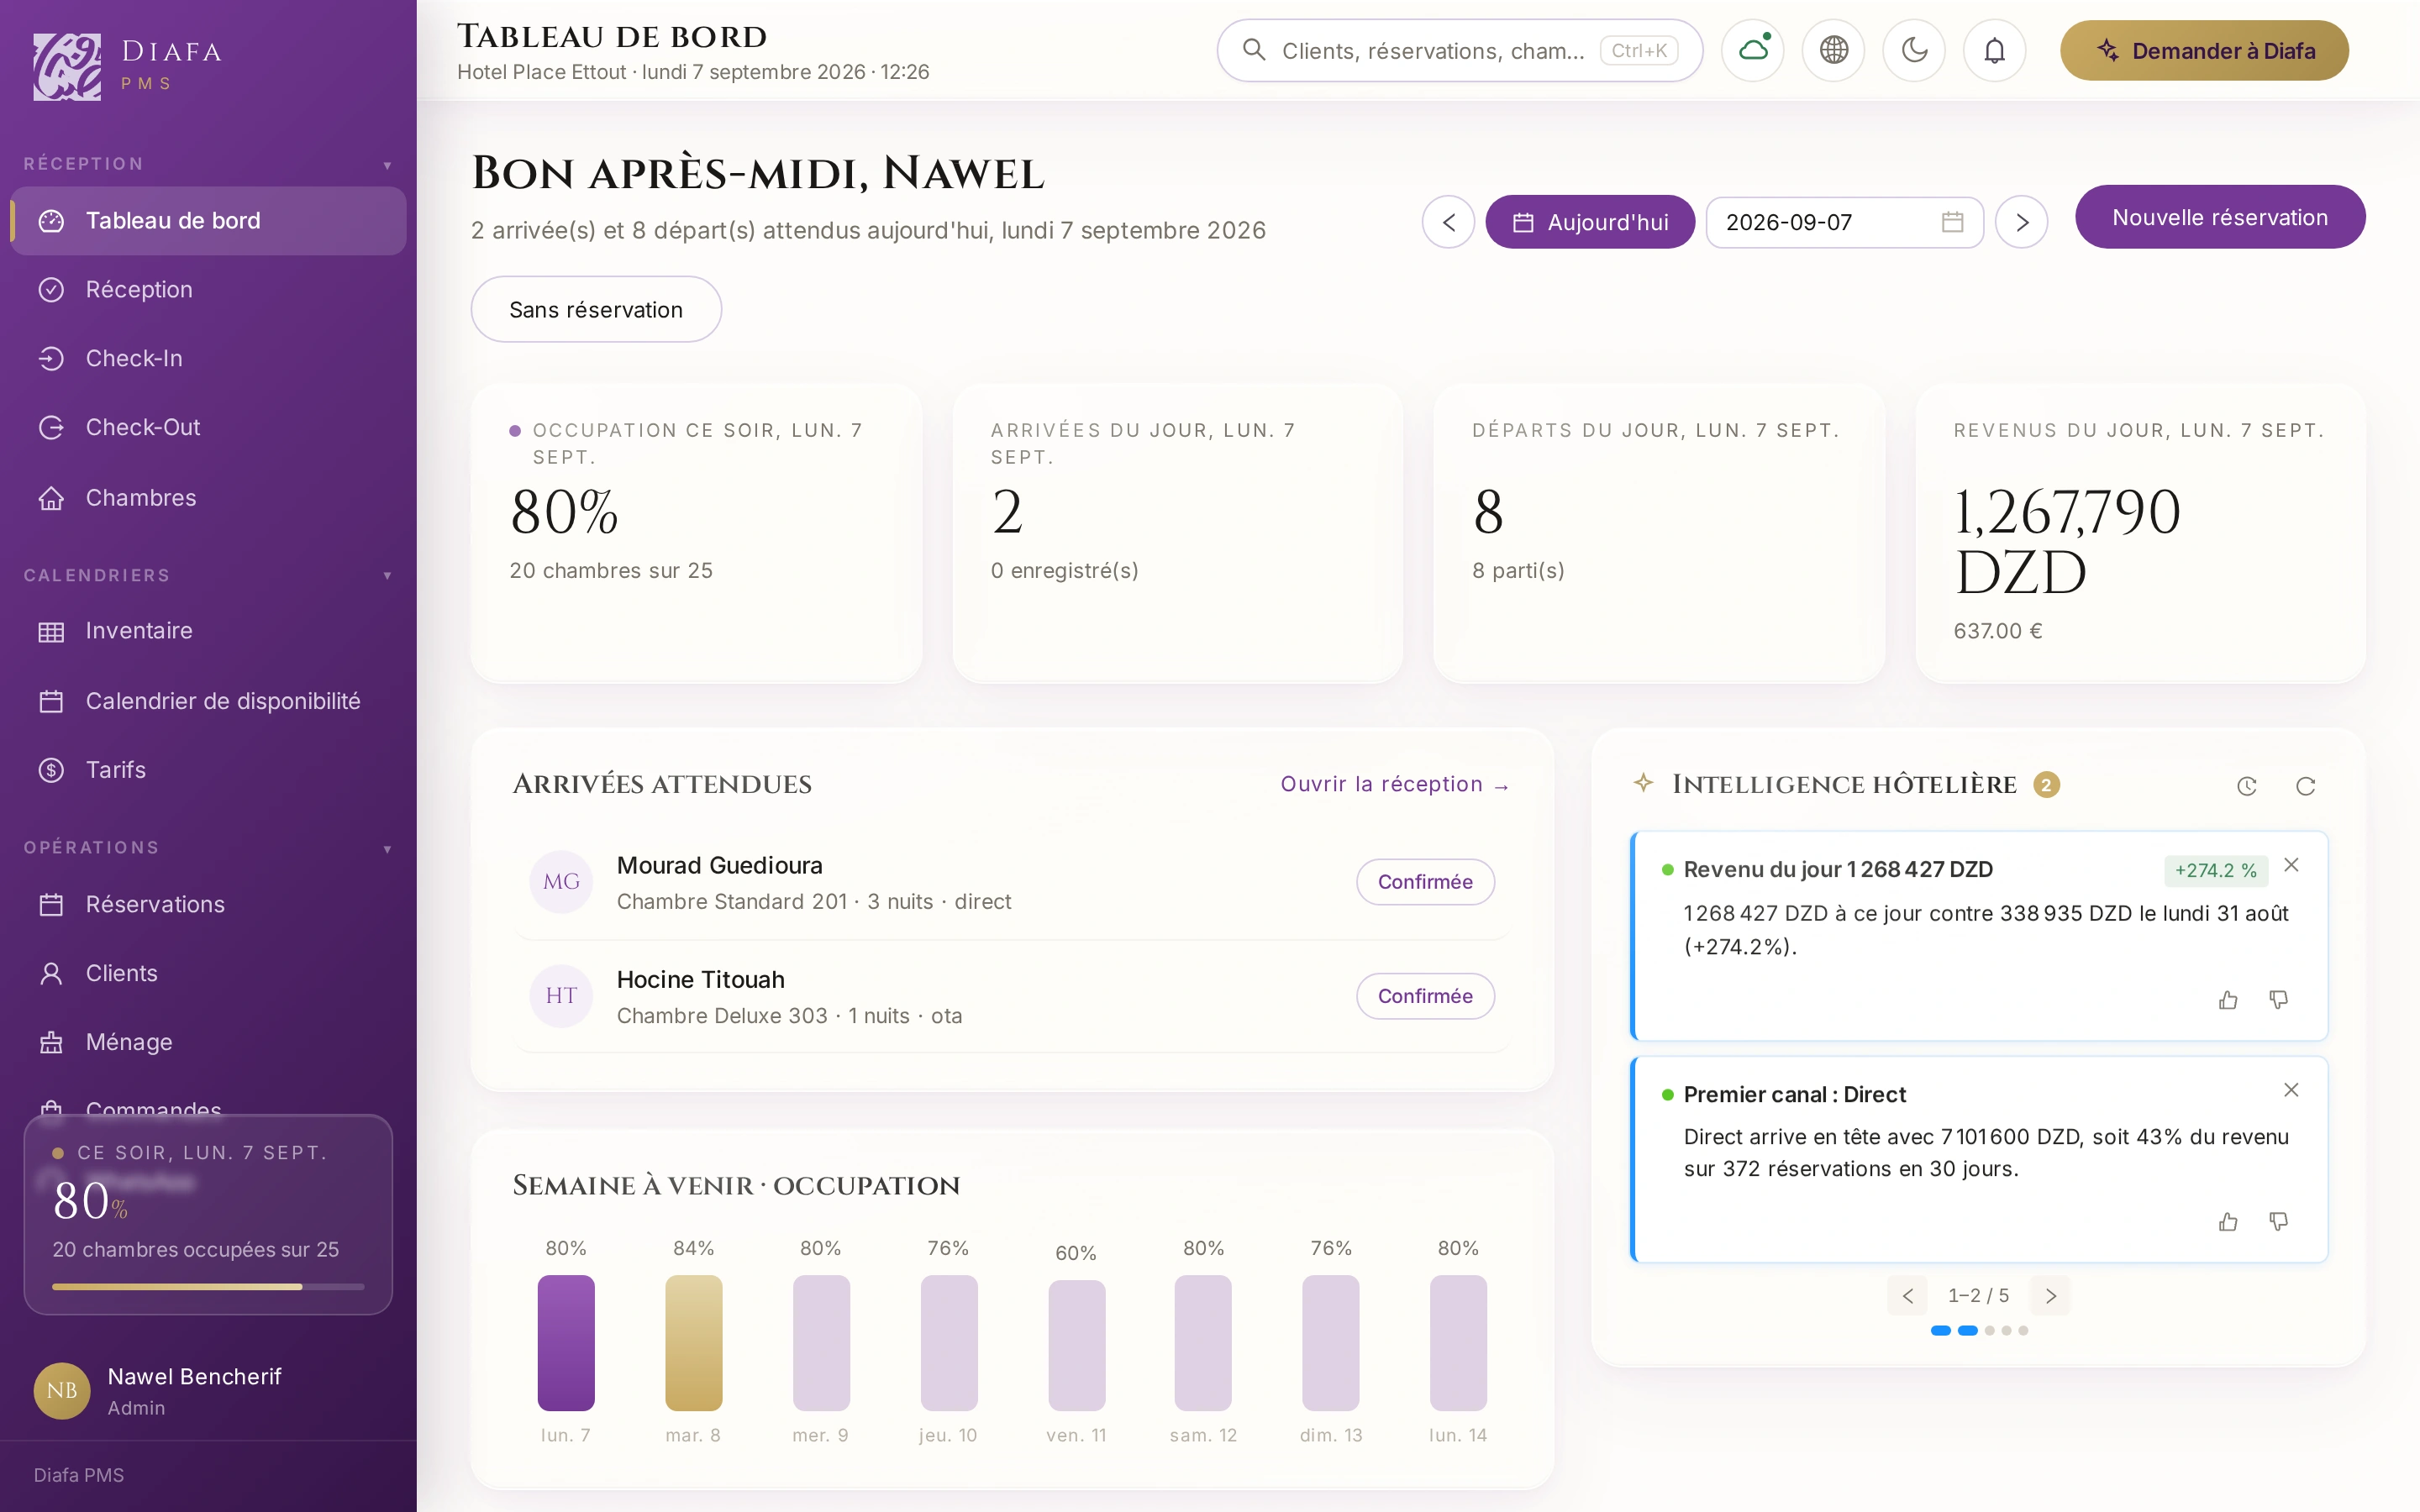
Task: Thumbs down the Premier canal insight
Action: click(x=2278, y=1222)
